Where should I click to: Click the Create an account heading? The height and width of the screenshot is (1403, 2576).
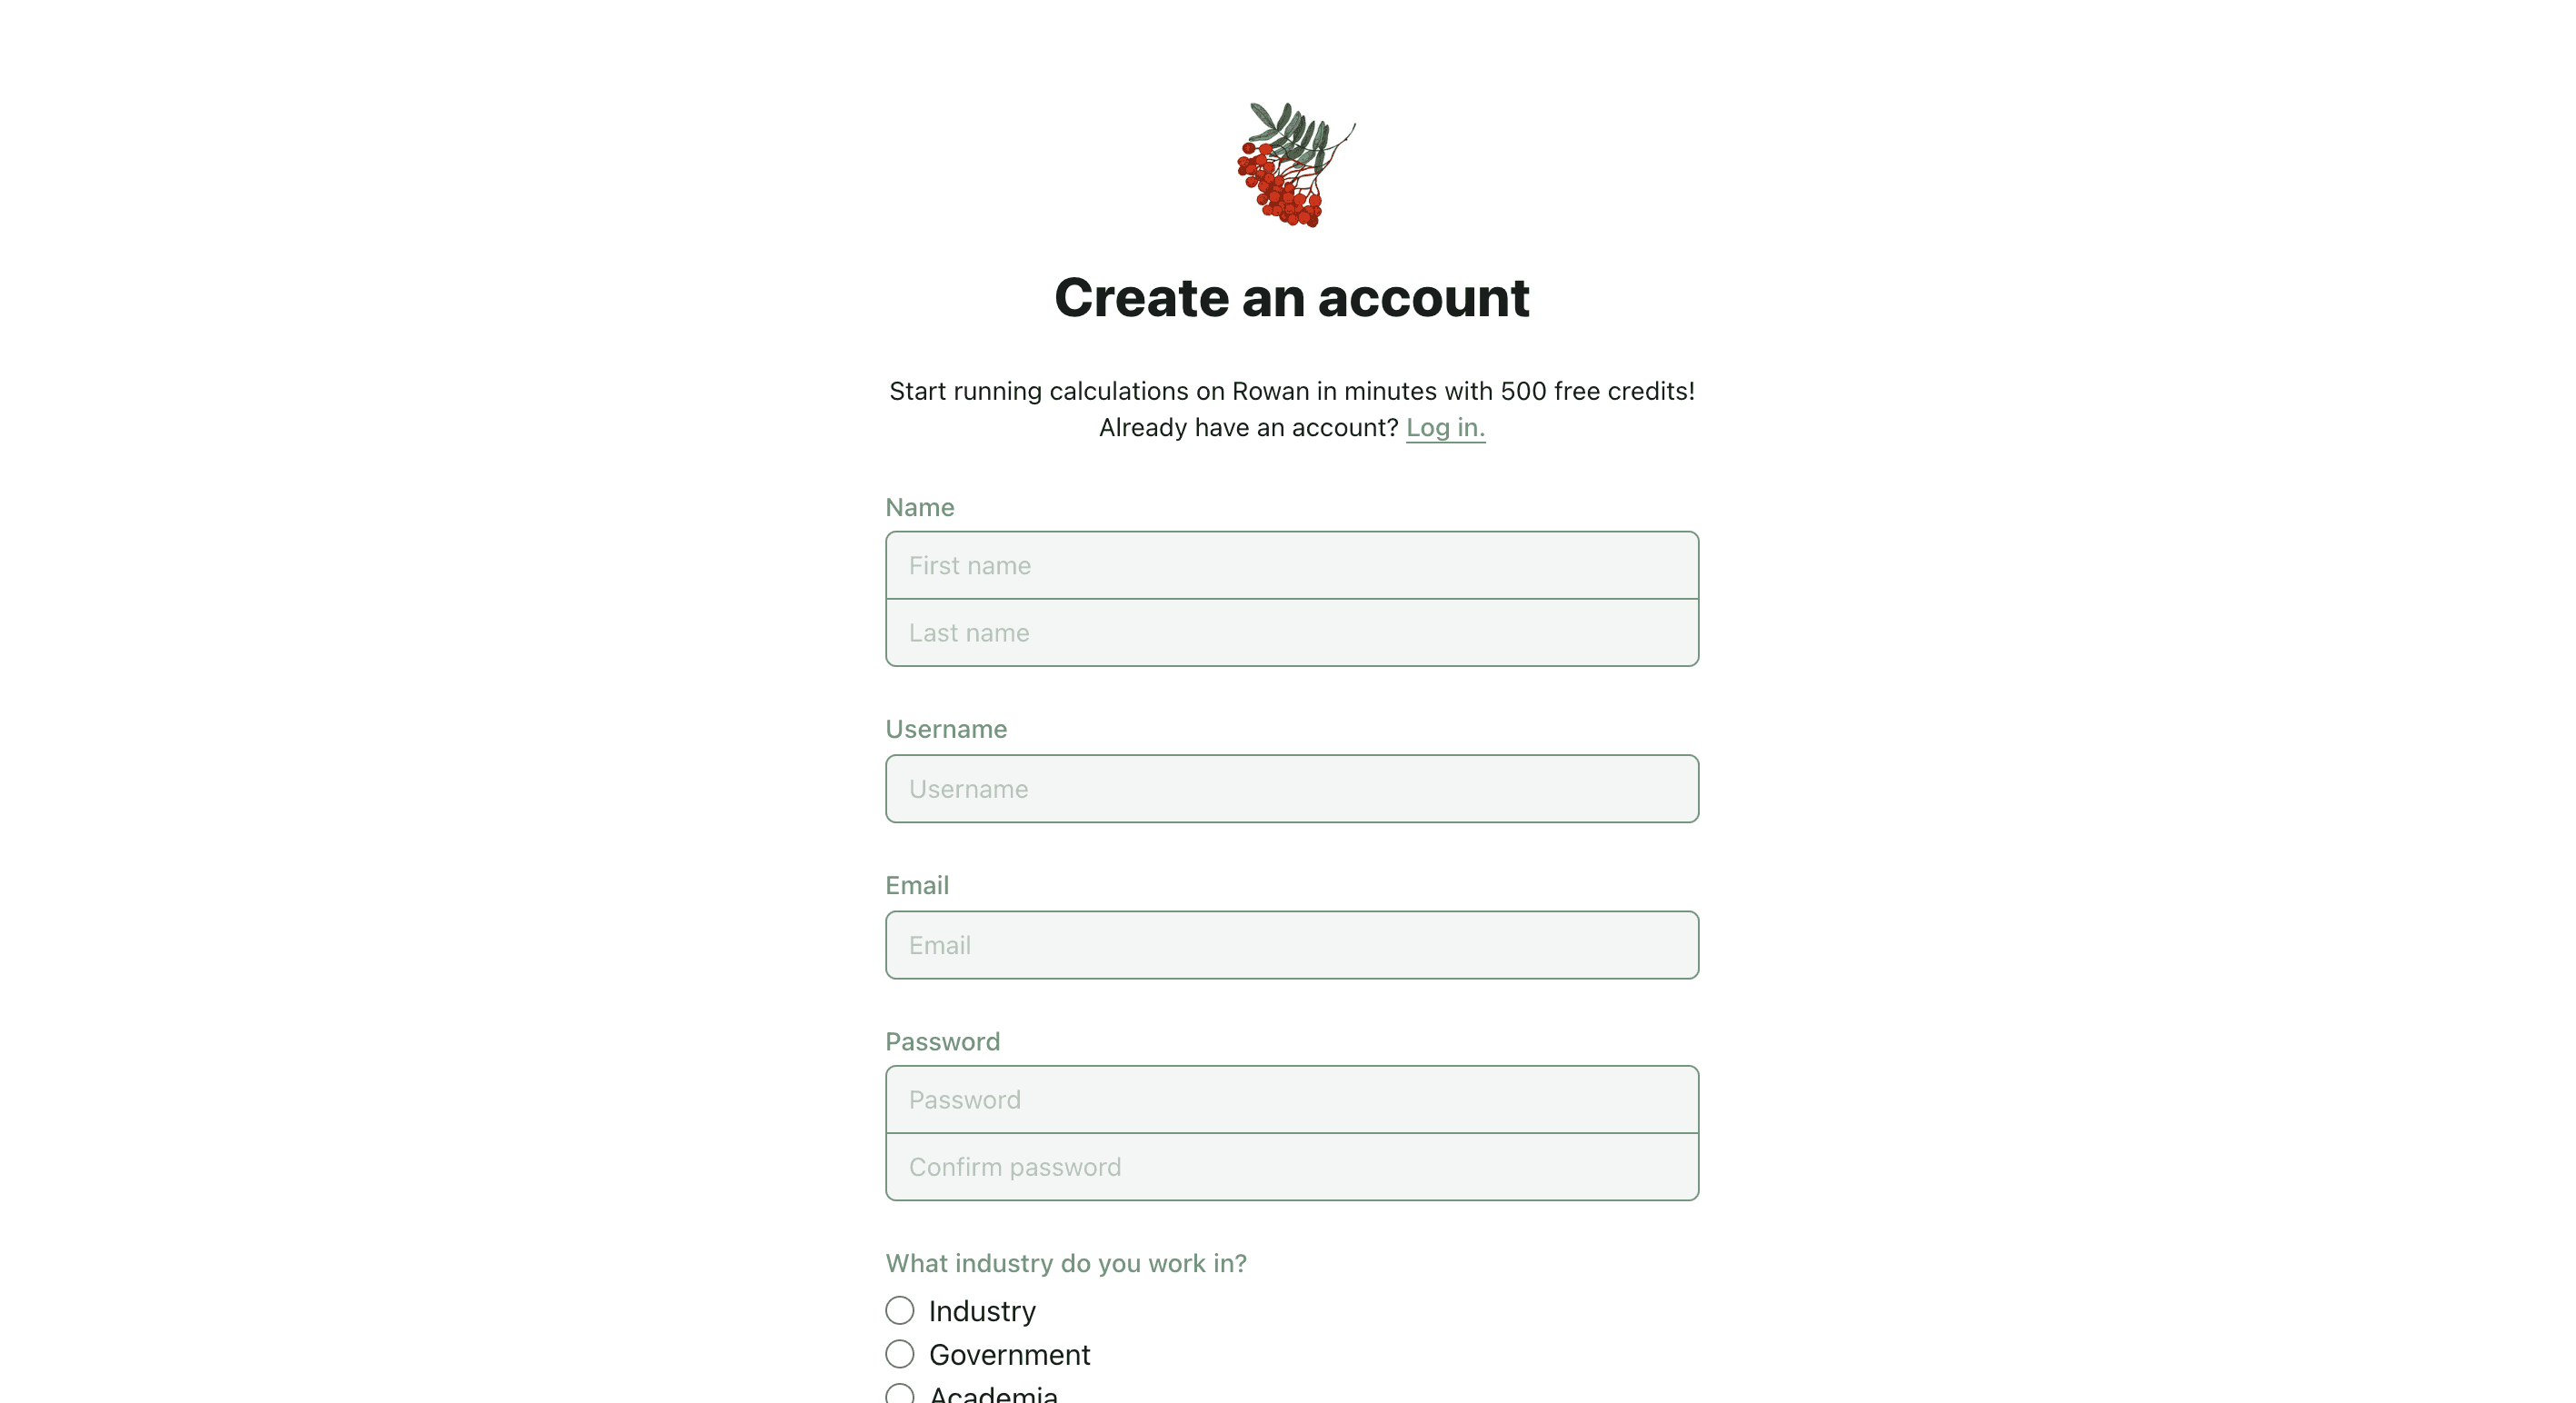pos(1293,295)
